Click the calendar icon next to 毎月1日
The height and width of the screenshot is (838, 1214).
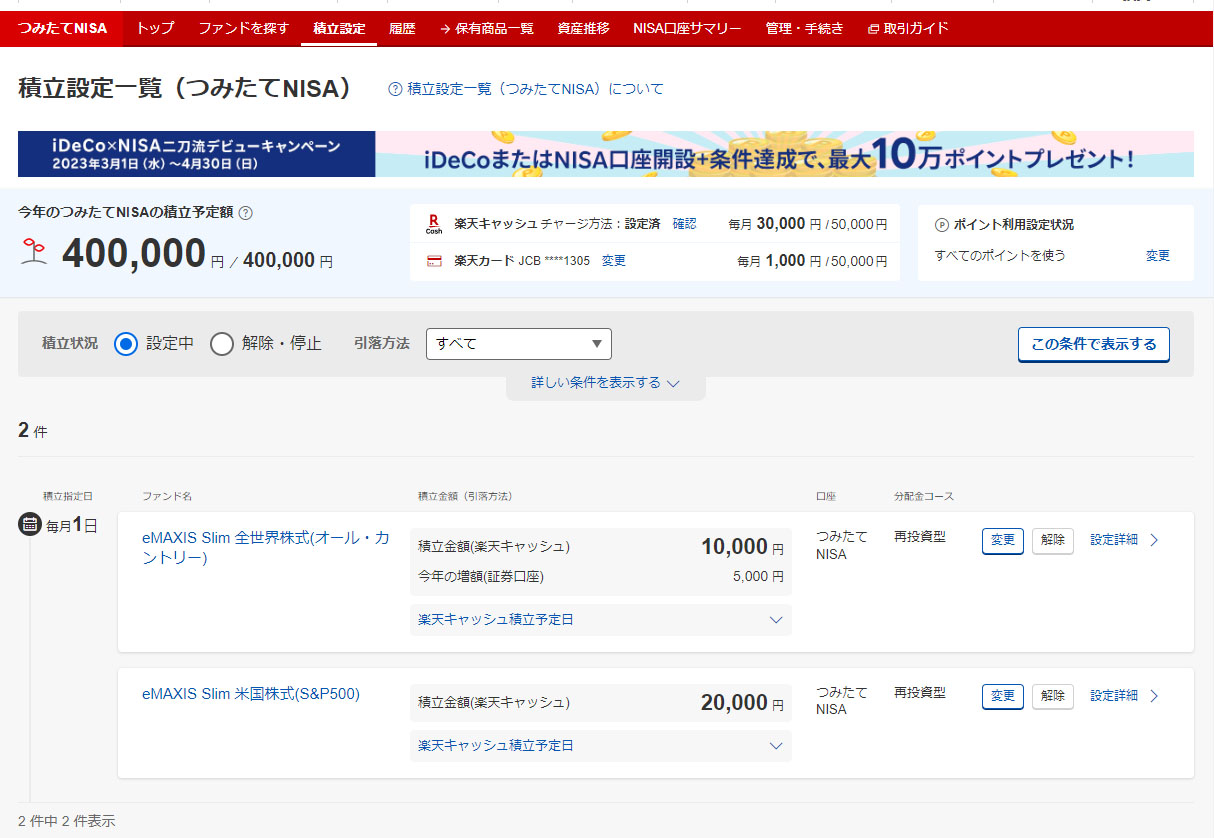(x=30, y=525)
